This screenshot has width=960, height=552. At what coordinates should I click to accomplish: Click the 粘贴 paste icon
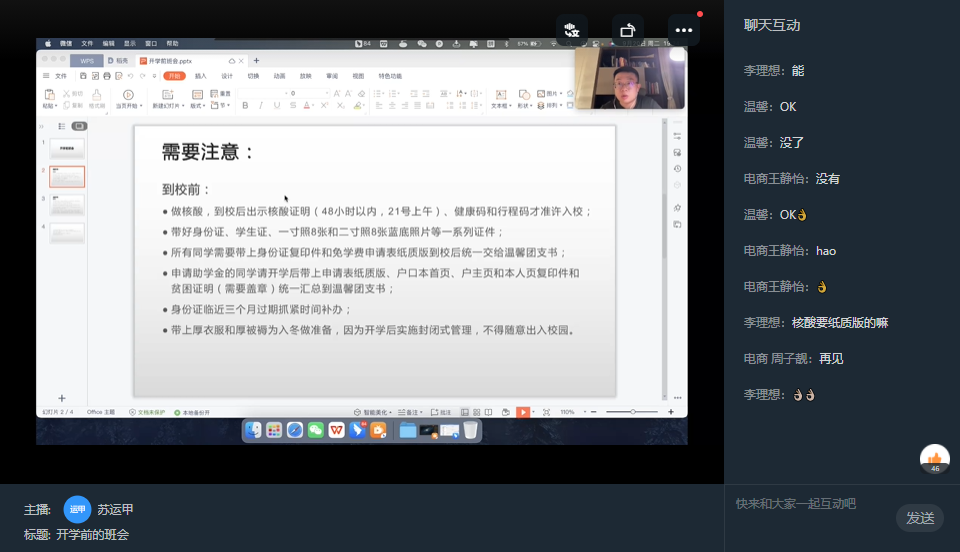click(49, 94)
